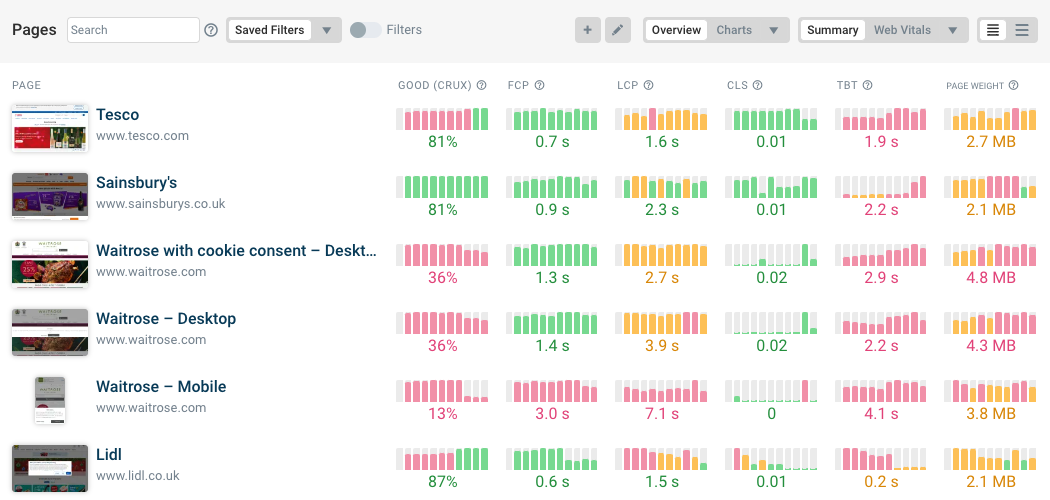Open help icon beside TBT header
The width and height of the screenshot is (1050, 500).
click(867, 85)
